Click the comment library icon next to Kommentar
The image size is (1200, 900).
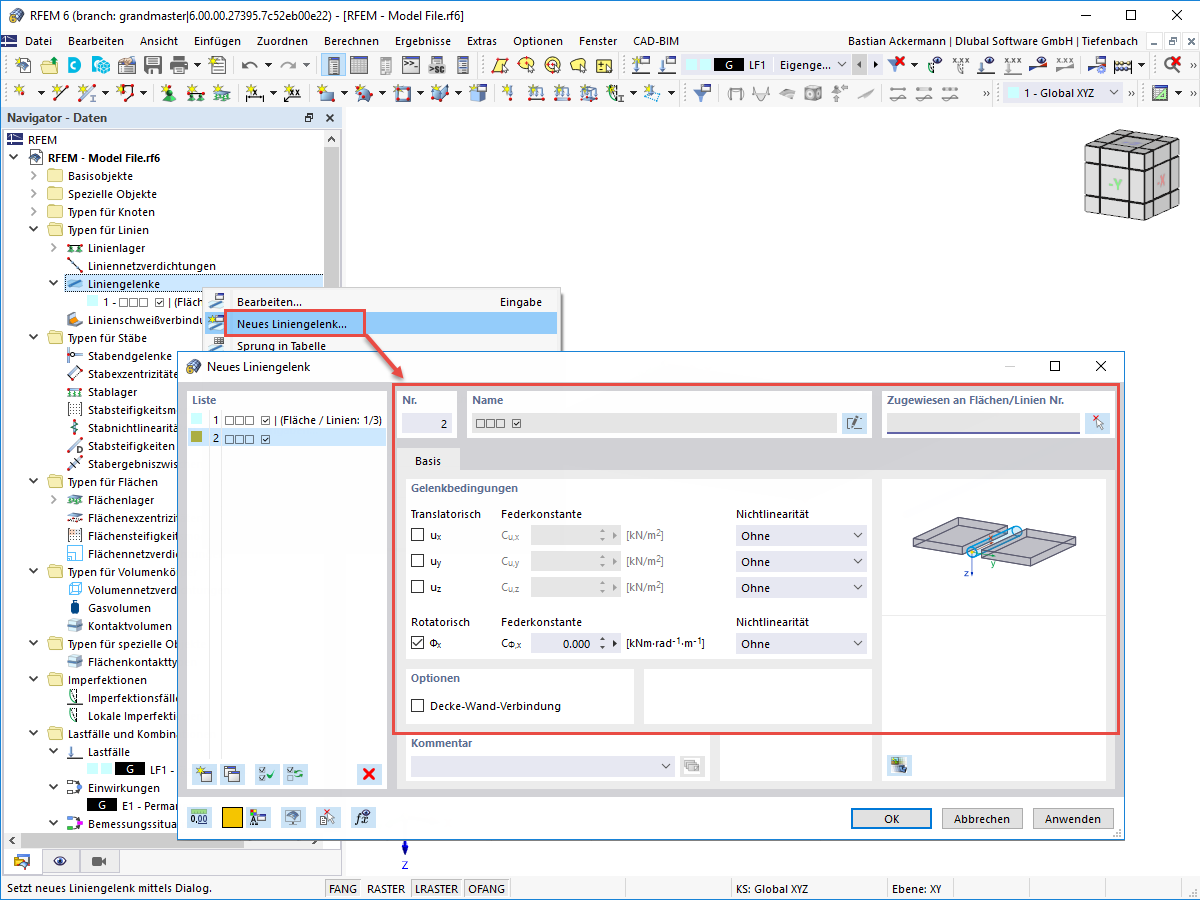pos(691,766)
